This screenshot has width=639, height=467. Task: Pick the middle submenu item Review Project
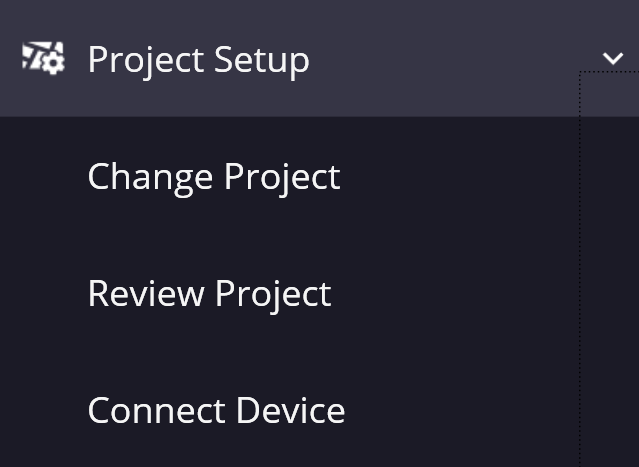[209, 294]
